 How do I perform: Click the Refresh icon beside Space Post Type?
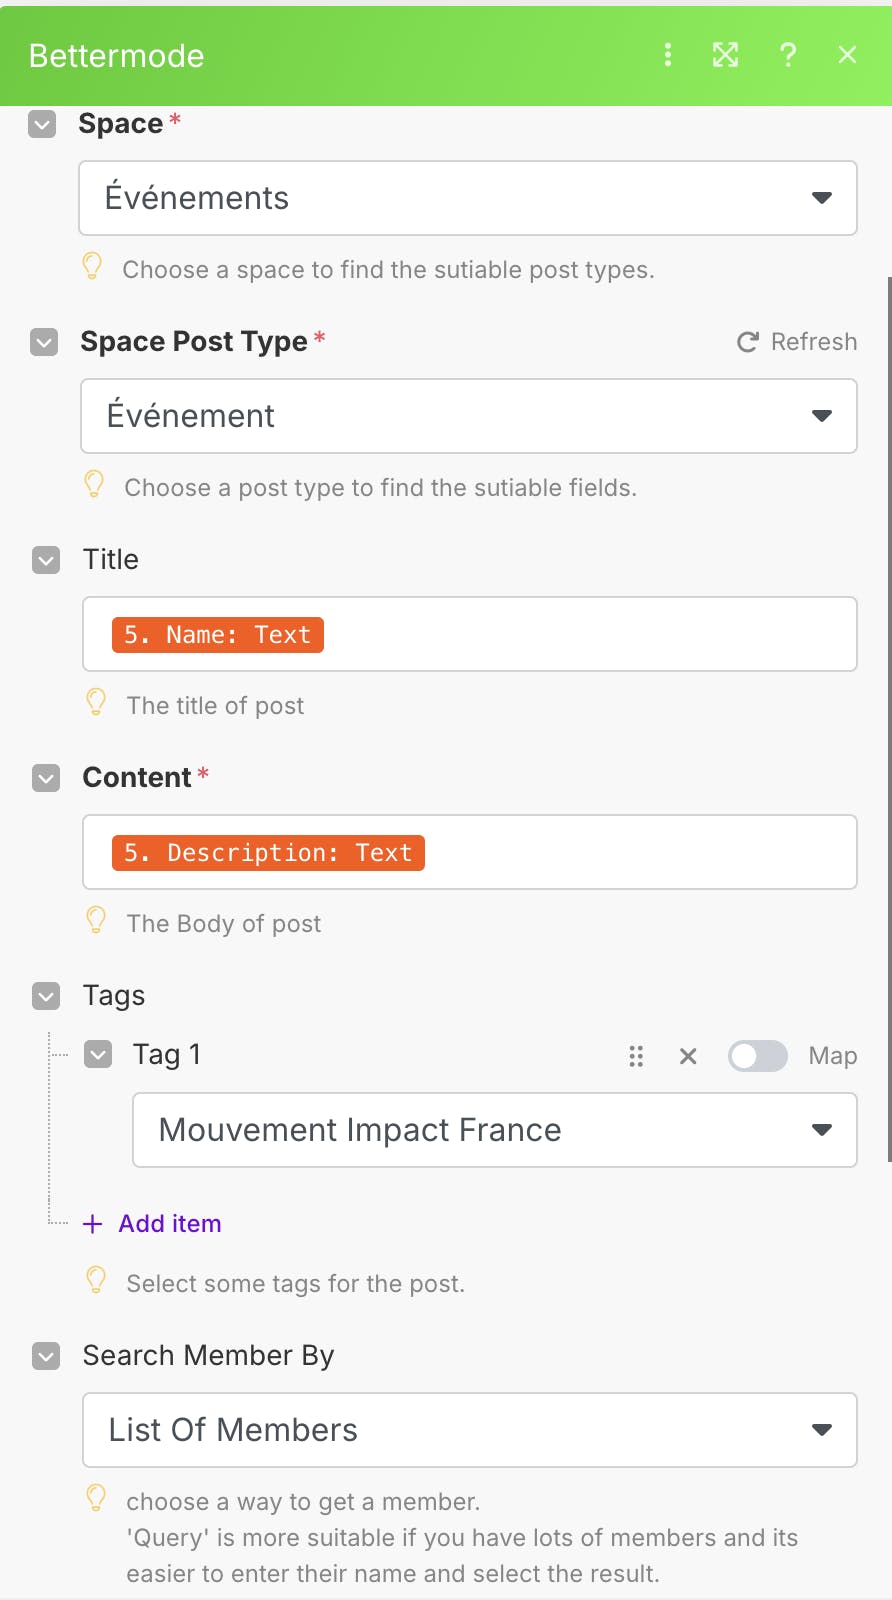(747, 343)
